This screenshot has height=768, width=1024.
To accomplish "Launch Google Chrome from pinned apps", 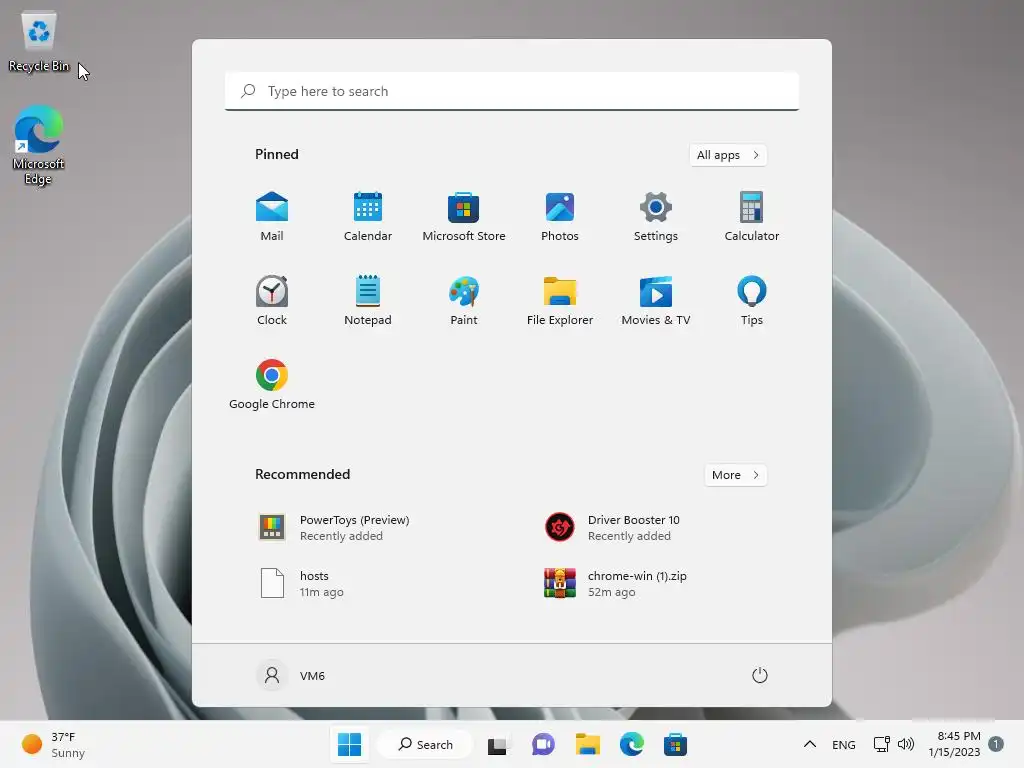I will pos(272,385).
